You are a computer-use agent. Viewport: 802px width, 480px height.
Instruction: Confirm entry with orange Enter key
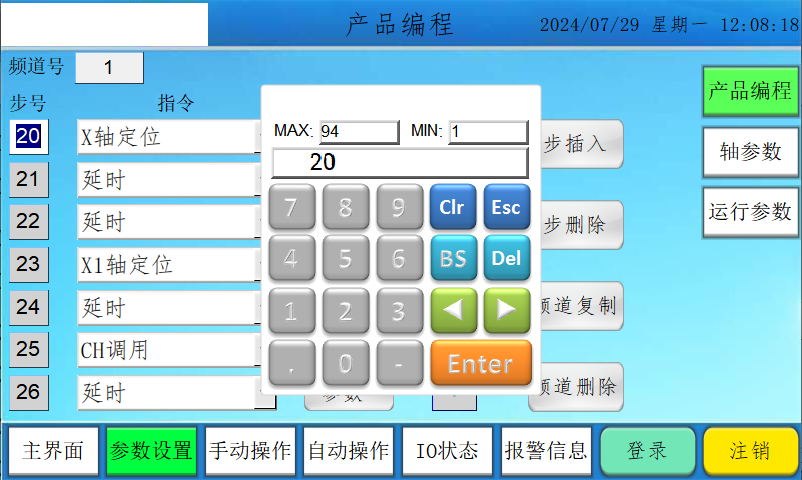click(480, 363)
